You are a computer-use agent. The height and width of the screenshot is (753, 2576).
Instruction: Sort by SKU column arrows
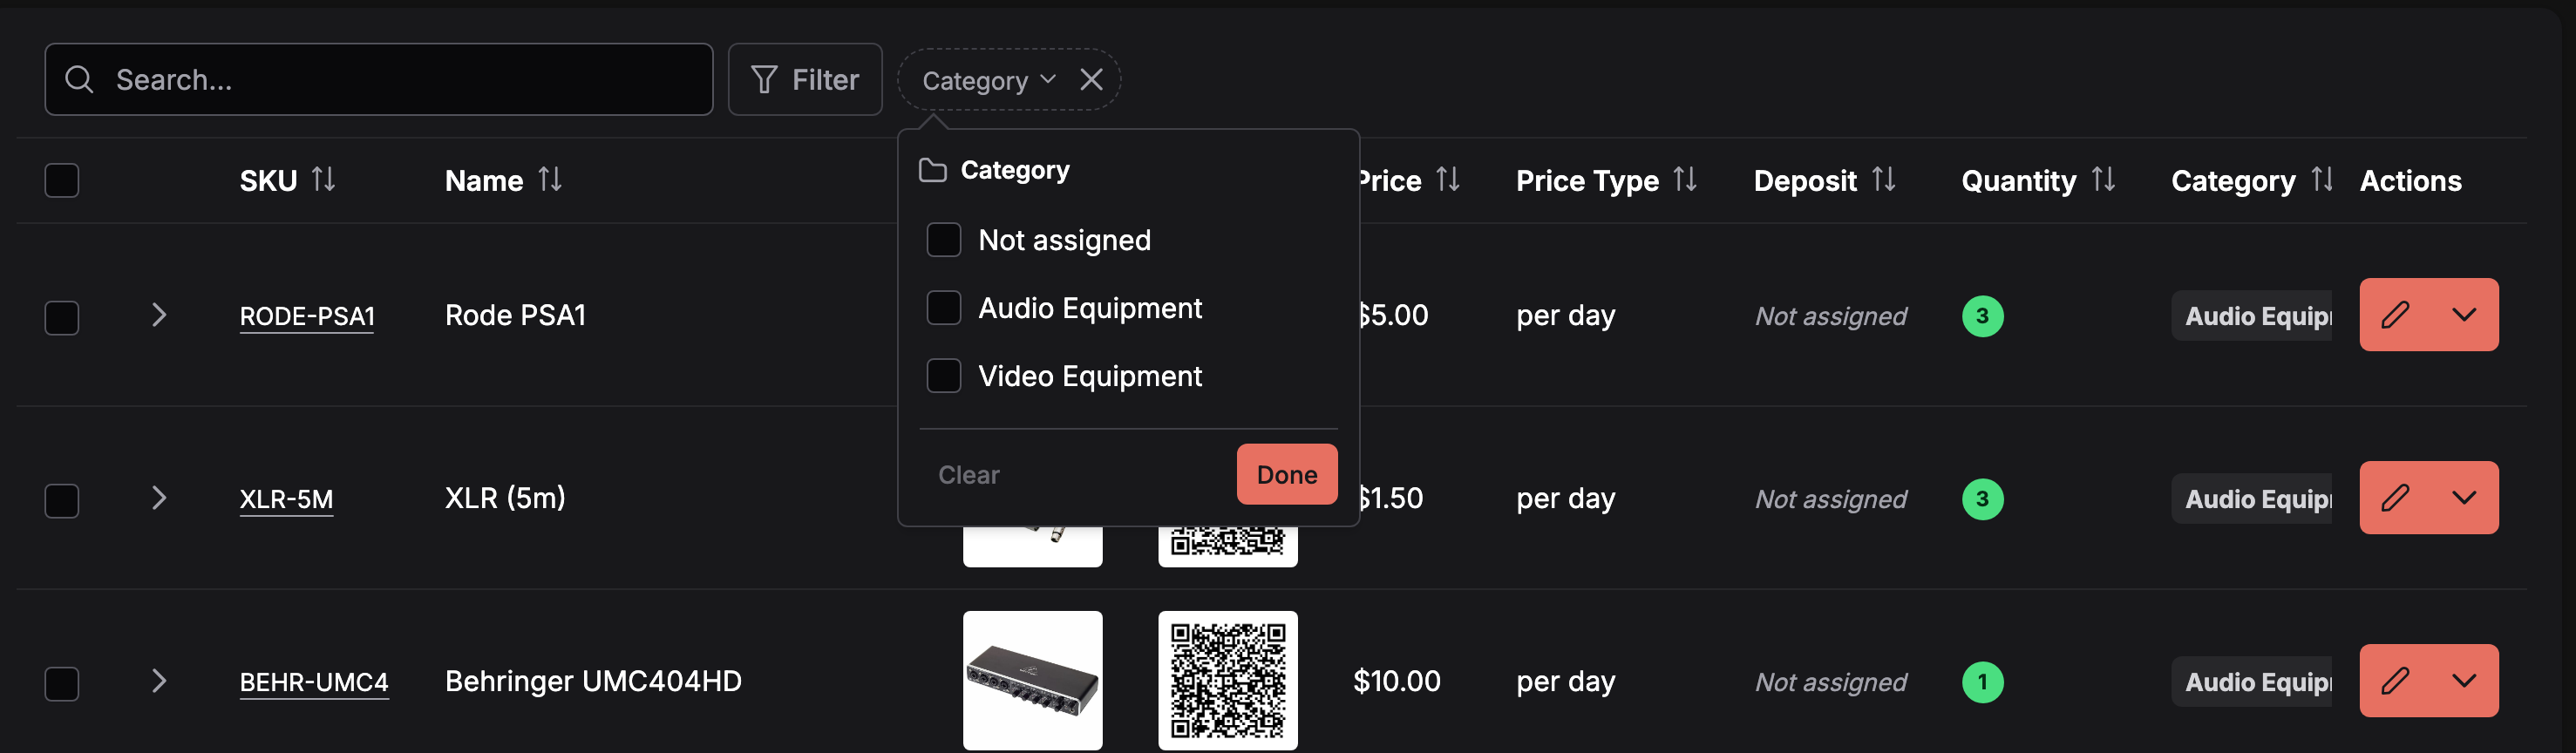pos(323,180)
